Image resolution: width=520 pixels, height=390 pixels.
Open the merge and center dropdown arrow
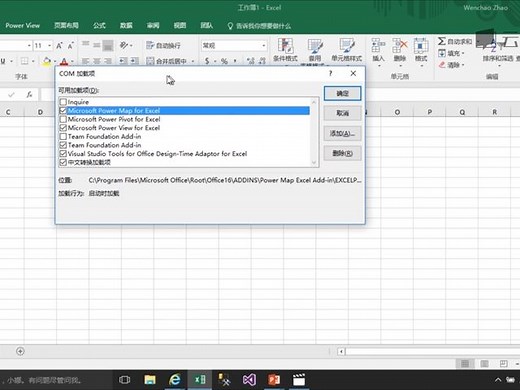point(193,61)
